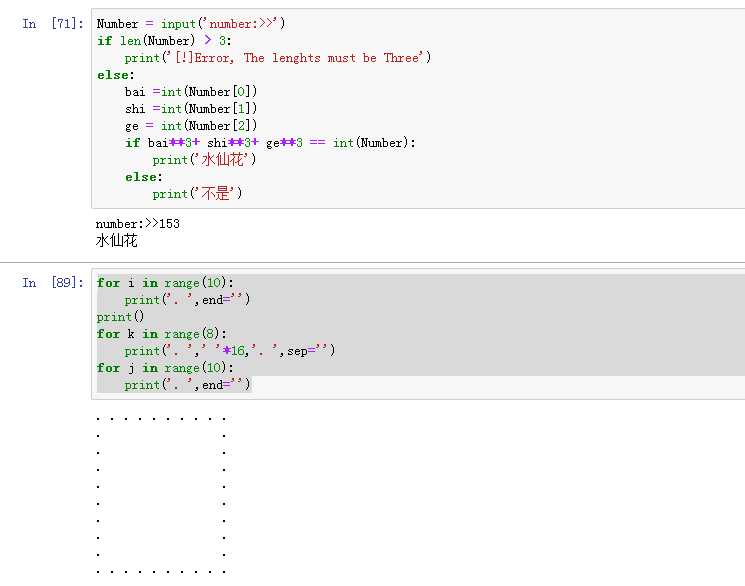The image size is (745, 586).
Task: Click line 'Number = input('number:>>')'
Action: pos(191,23)
